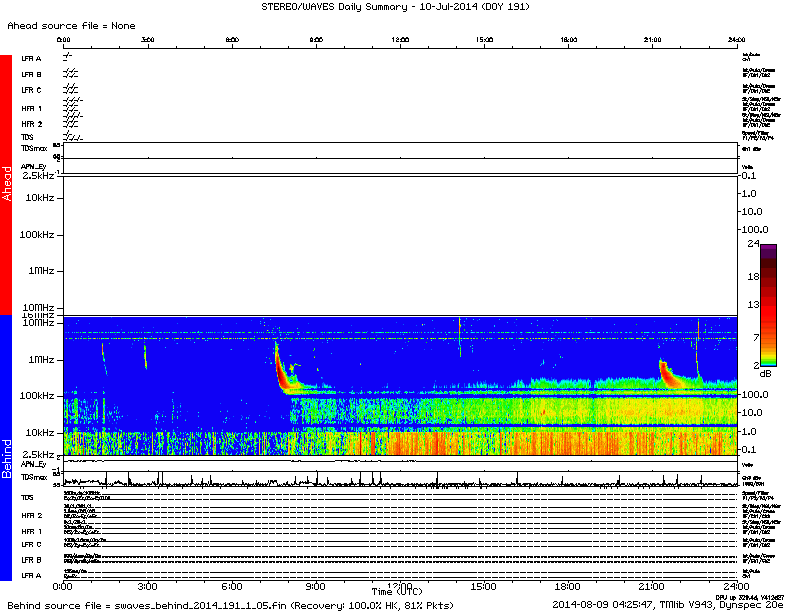The image size is (792, 612).
Task: Click the TDS label in Behind section
Action: [27, 498]
